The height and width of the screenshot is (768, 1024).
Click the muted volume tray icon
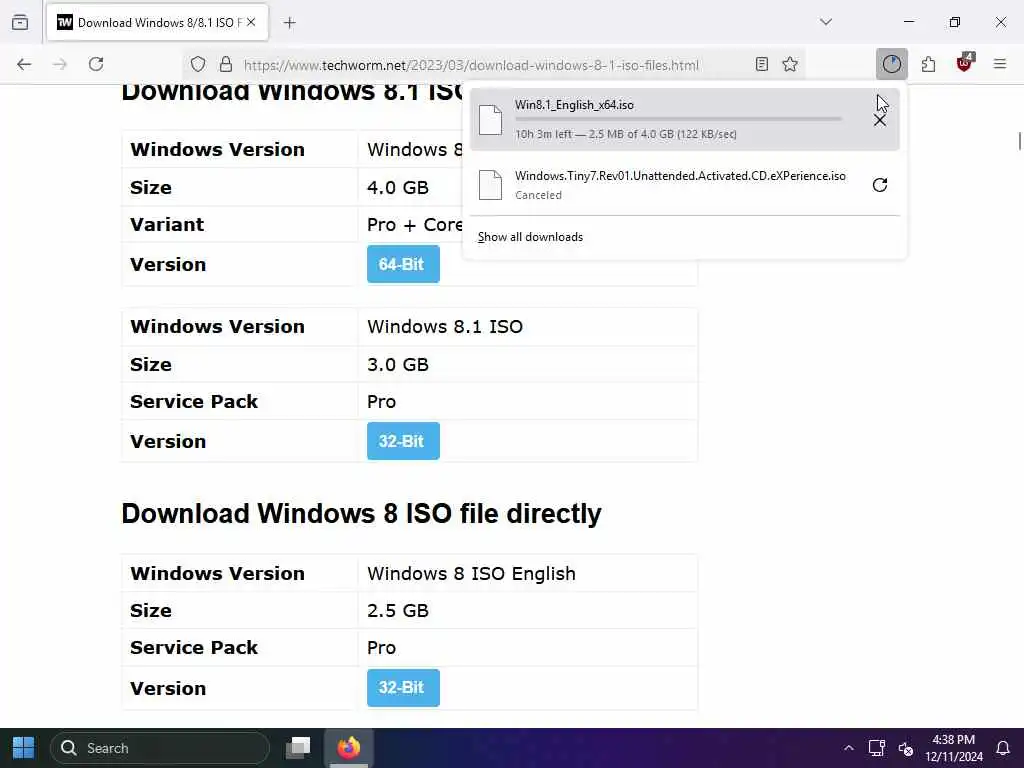tap(905, 748)
